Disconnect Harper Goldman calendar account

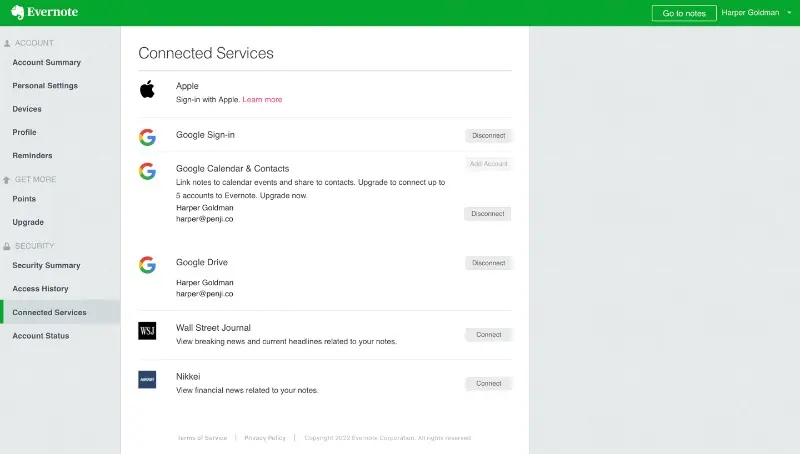(487, 214)
